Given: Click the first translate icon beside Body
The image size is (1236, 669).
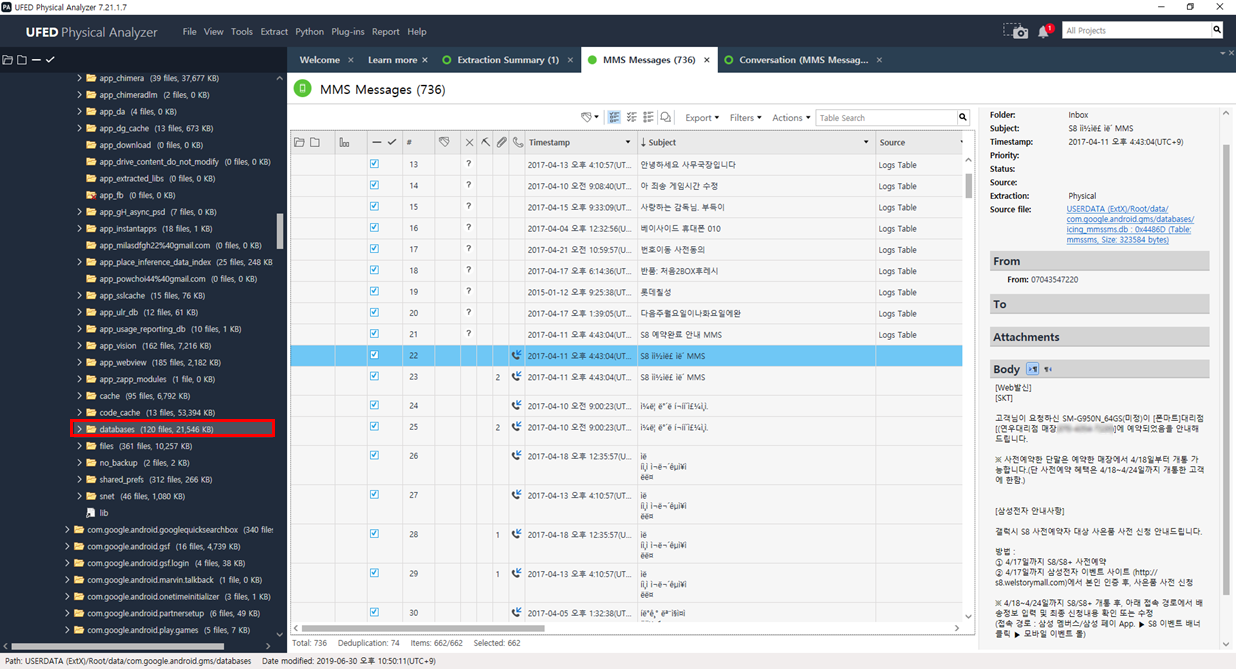Looking at the screenshot, I should click(1032, 369).
